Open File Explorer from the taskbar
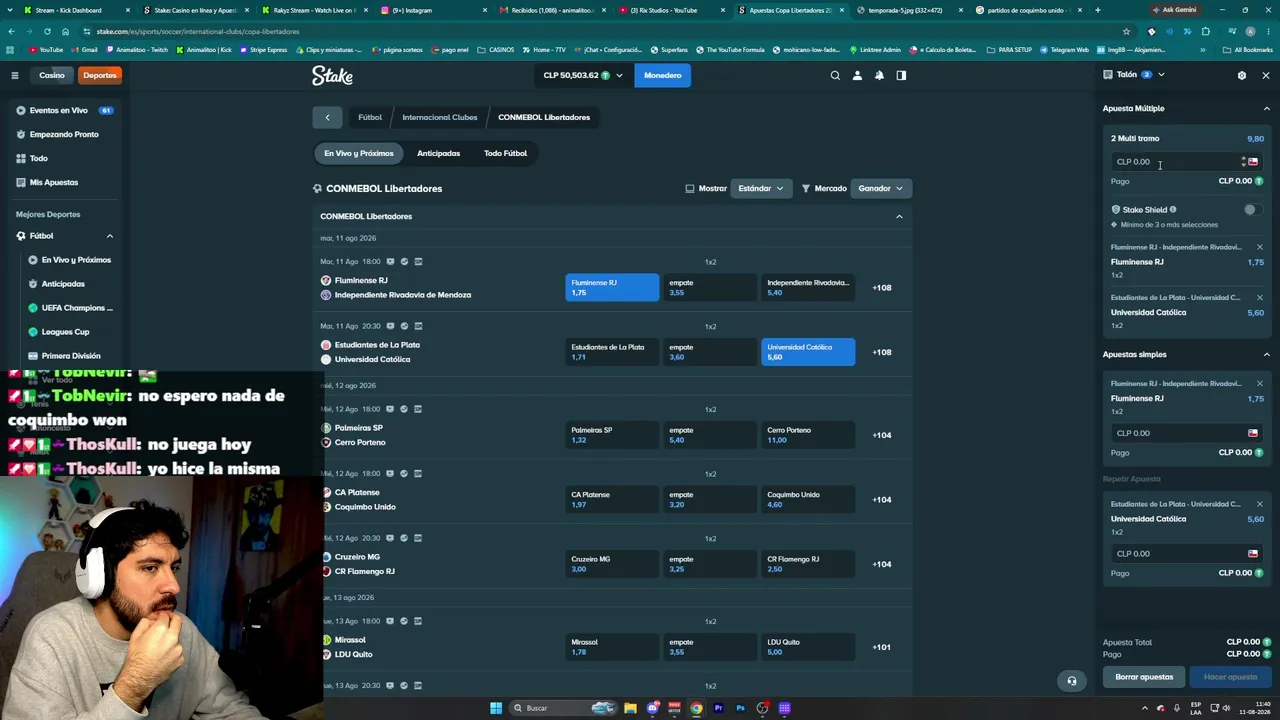 click(x=630, y=708)
